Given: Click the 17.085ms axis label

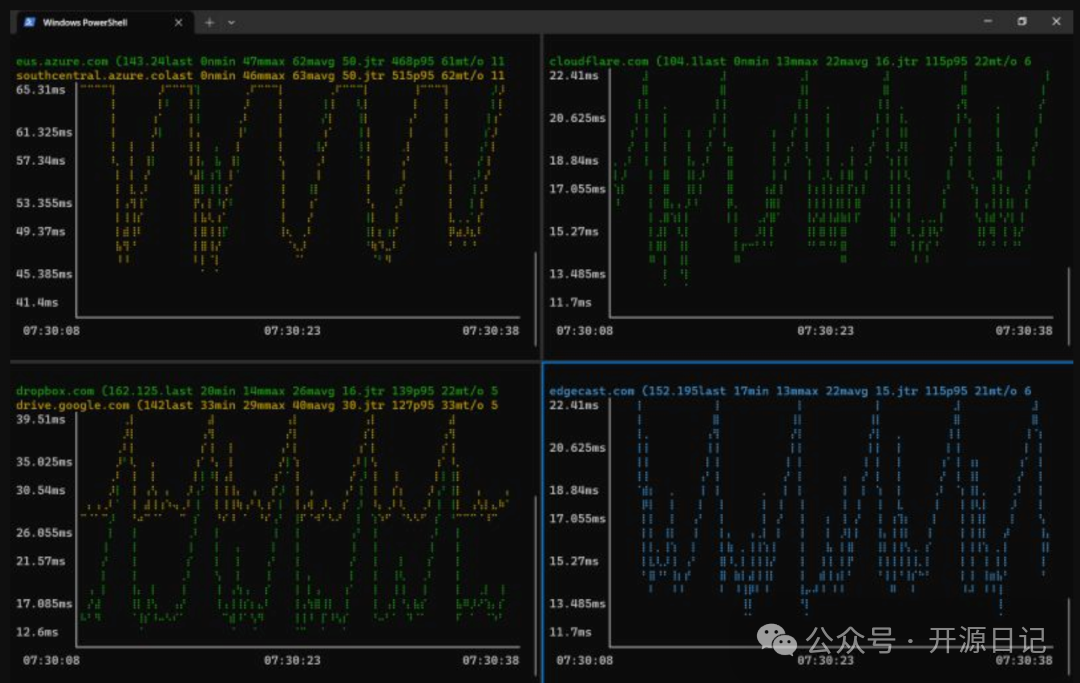Looking at the screenshot, I should [44, 604].
